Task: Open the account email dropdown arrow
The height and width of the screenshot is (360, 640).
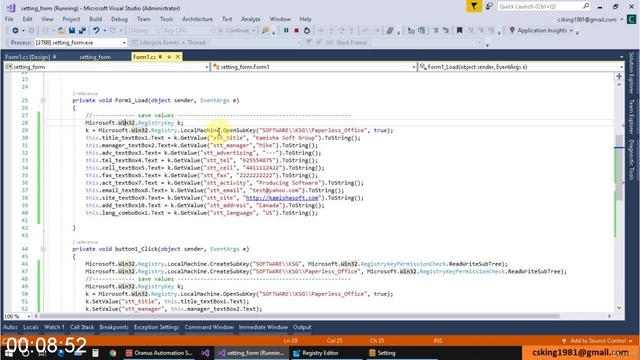Action: [x=622, y=20]
